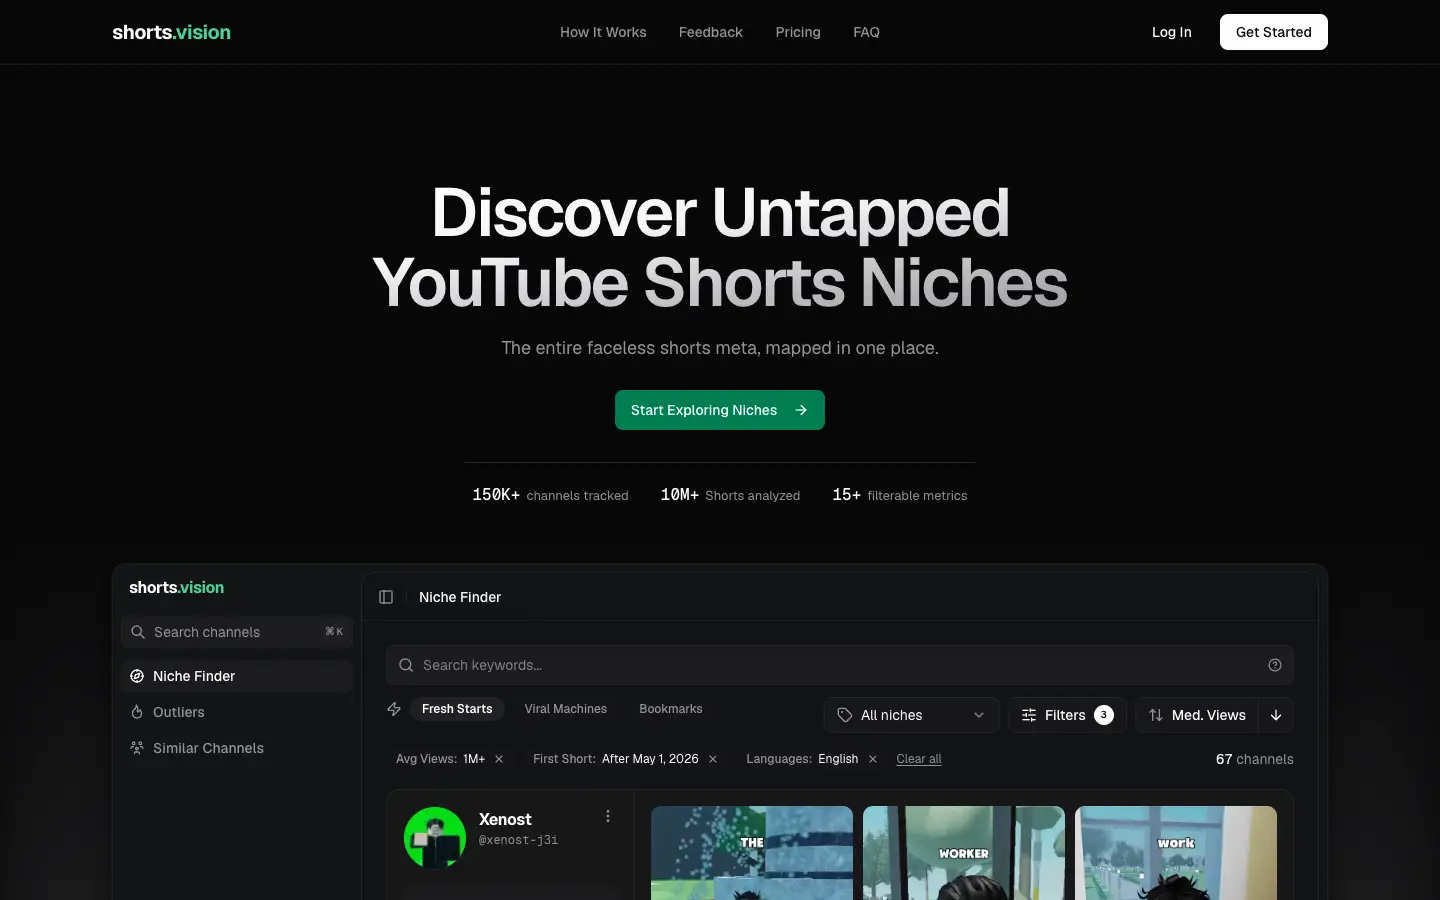Click the 10M+ Shorts analyzed stat
This screenshot has height=900, width=1440.
pyautogui.click(x=730, y=495)
